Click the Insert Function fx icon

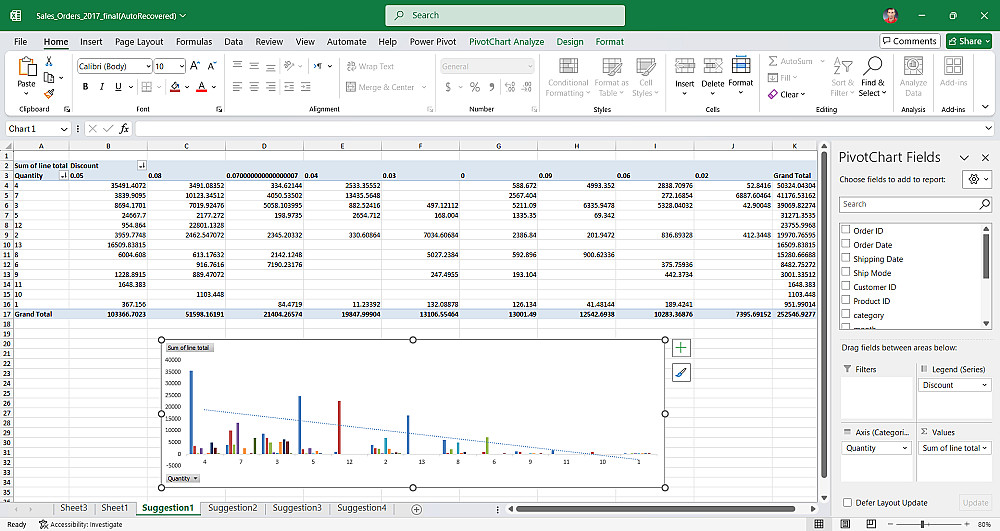click(124, 129)
